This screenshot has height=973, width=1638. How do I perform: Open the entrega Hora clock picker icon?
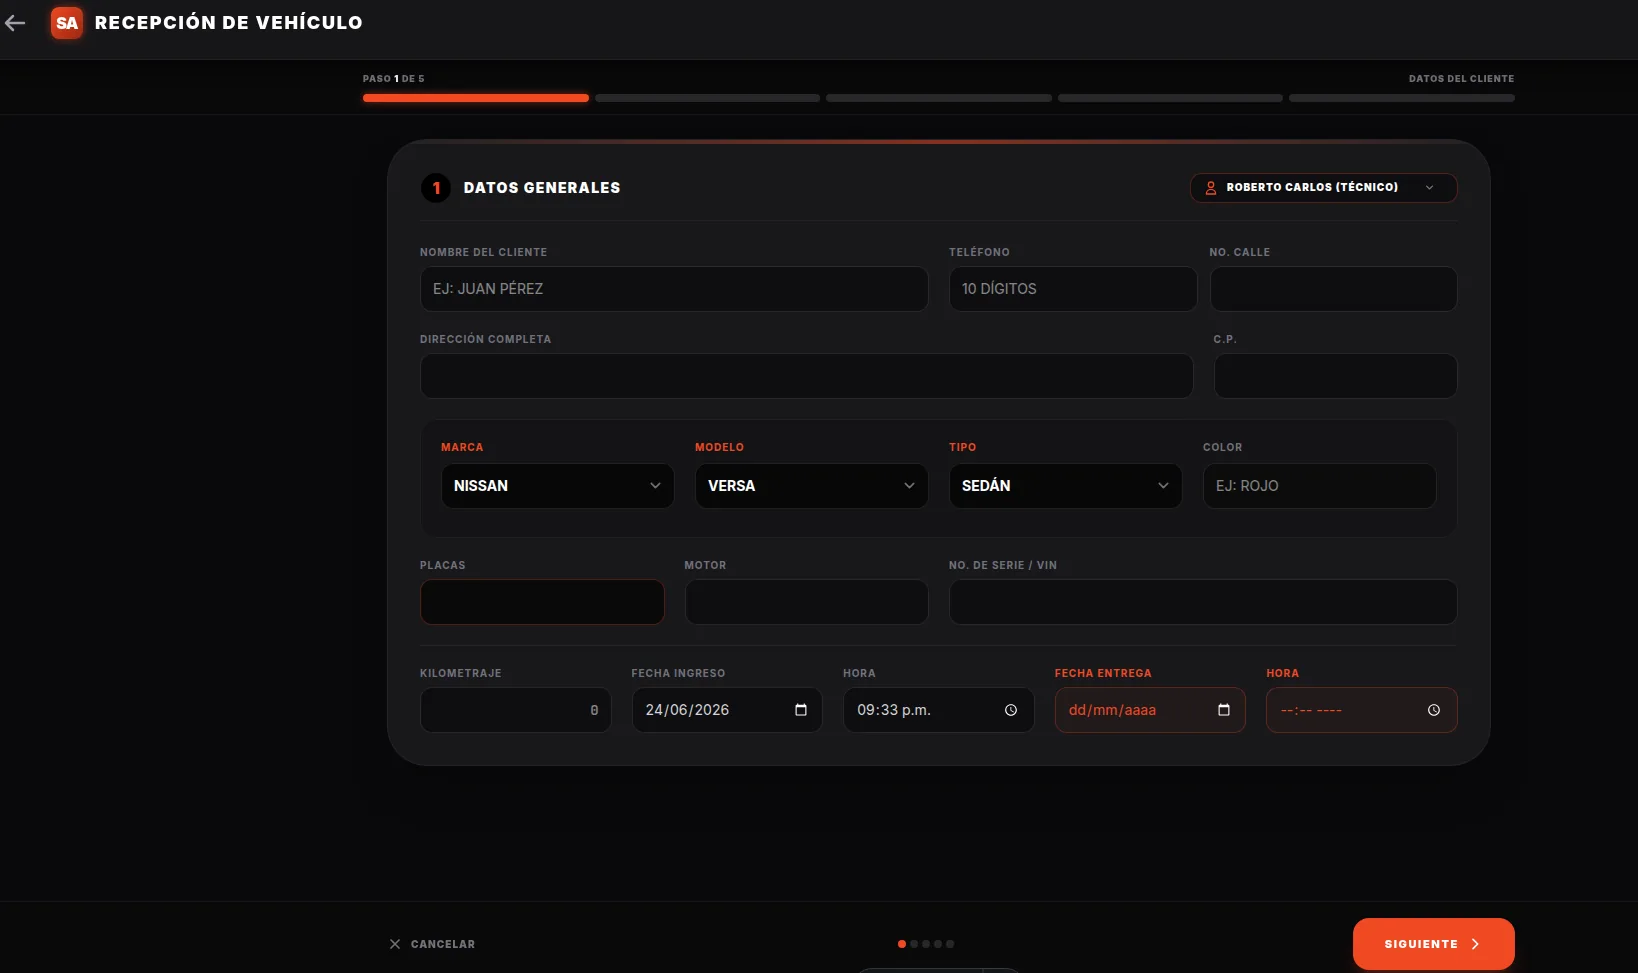[x=1434, y=710]
